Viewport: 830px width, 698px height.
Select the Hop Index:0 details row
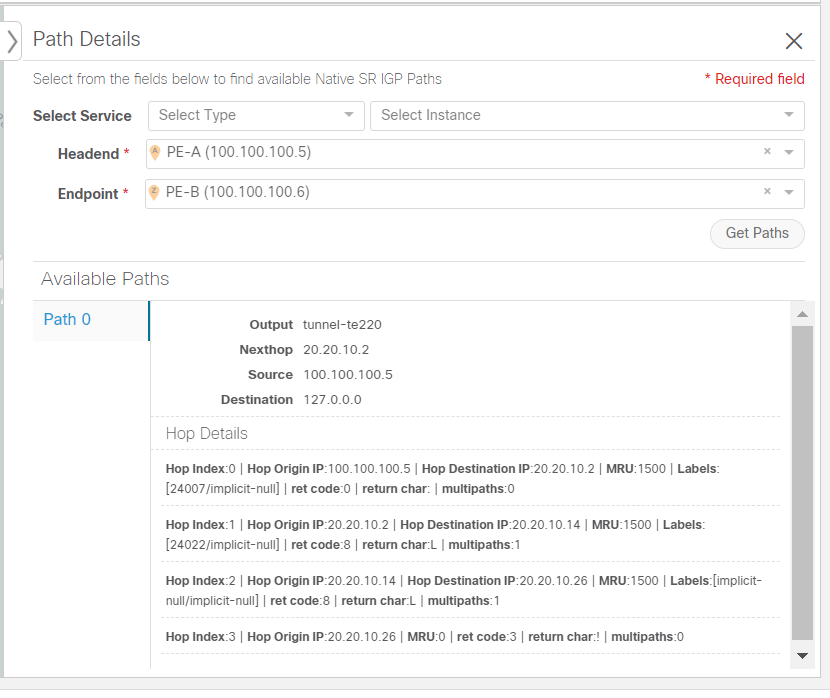[x=465, y=478]
